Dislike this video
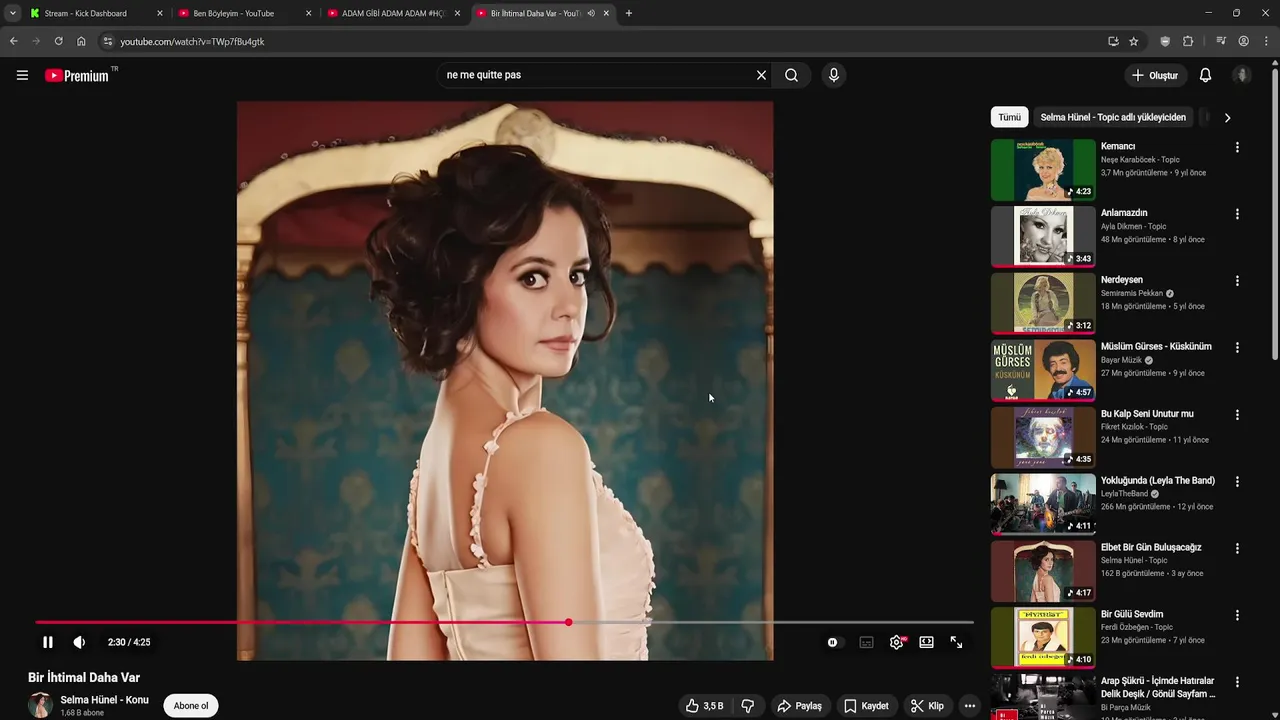Image resolution: width=1280 pixels, height=720 pixels. [747, 706]
